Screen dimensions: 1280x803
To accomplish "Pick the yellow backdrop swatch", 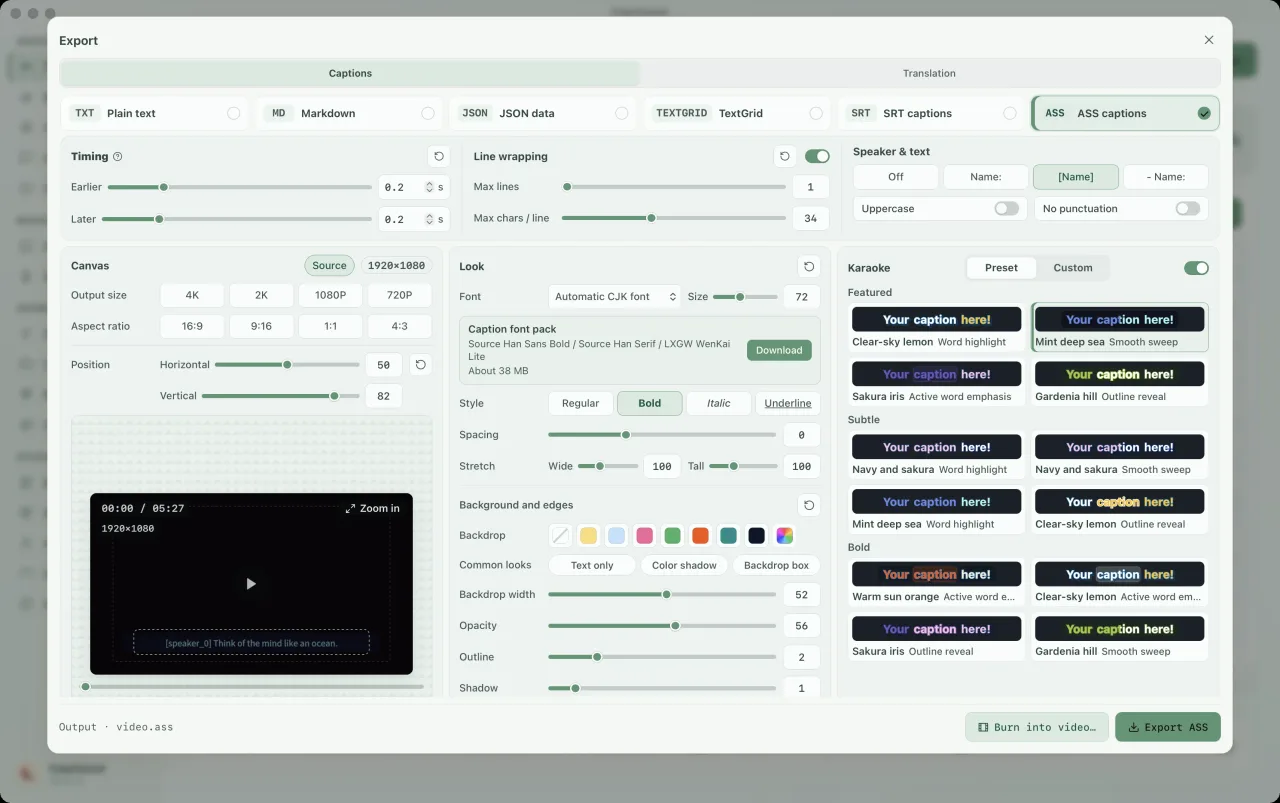I will click(x=589, y=536).
